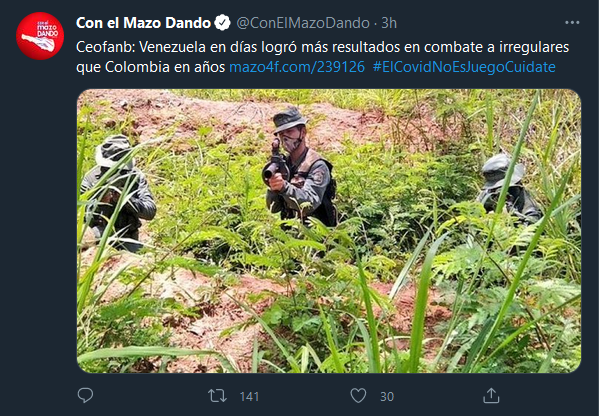
Task: Click the Con el Mazo Dando profile avatar
Action: click(40, 36)
